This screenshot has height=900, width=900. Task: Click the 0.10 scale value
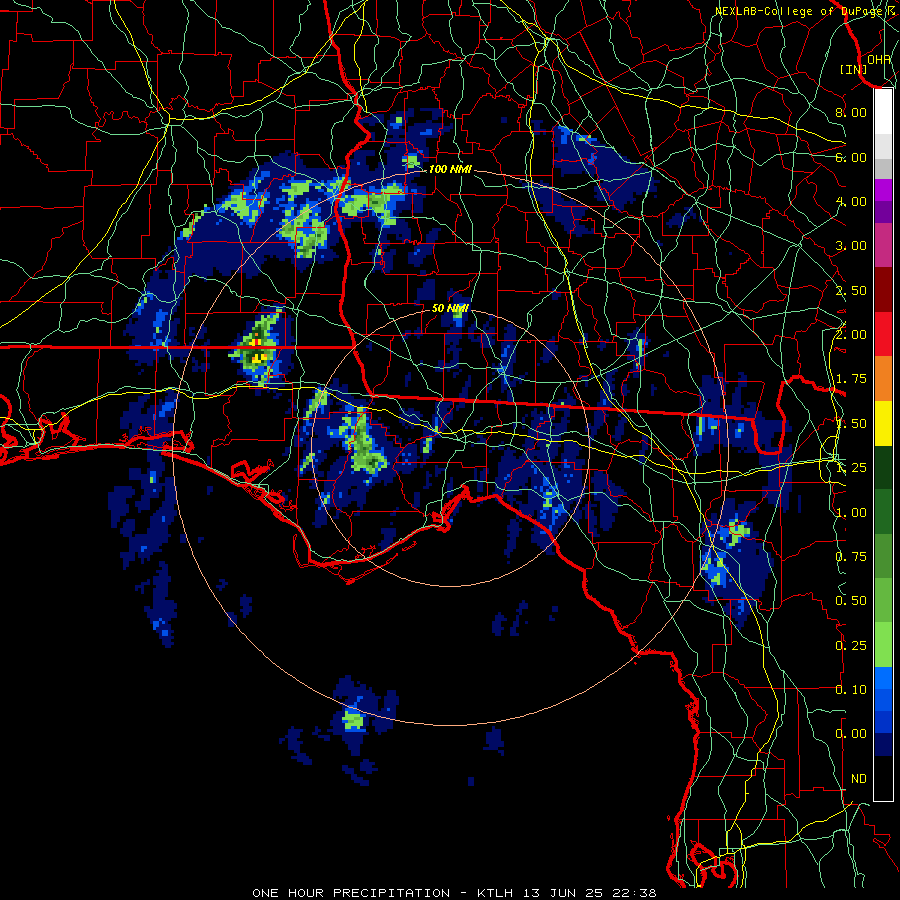tap(851, 690)
